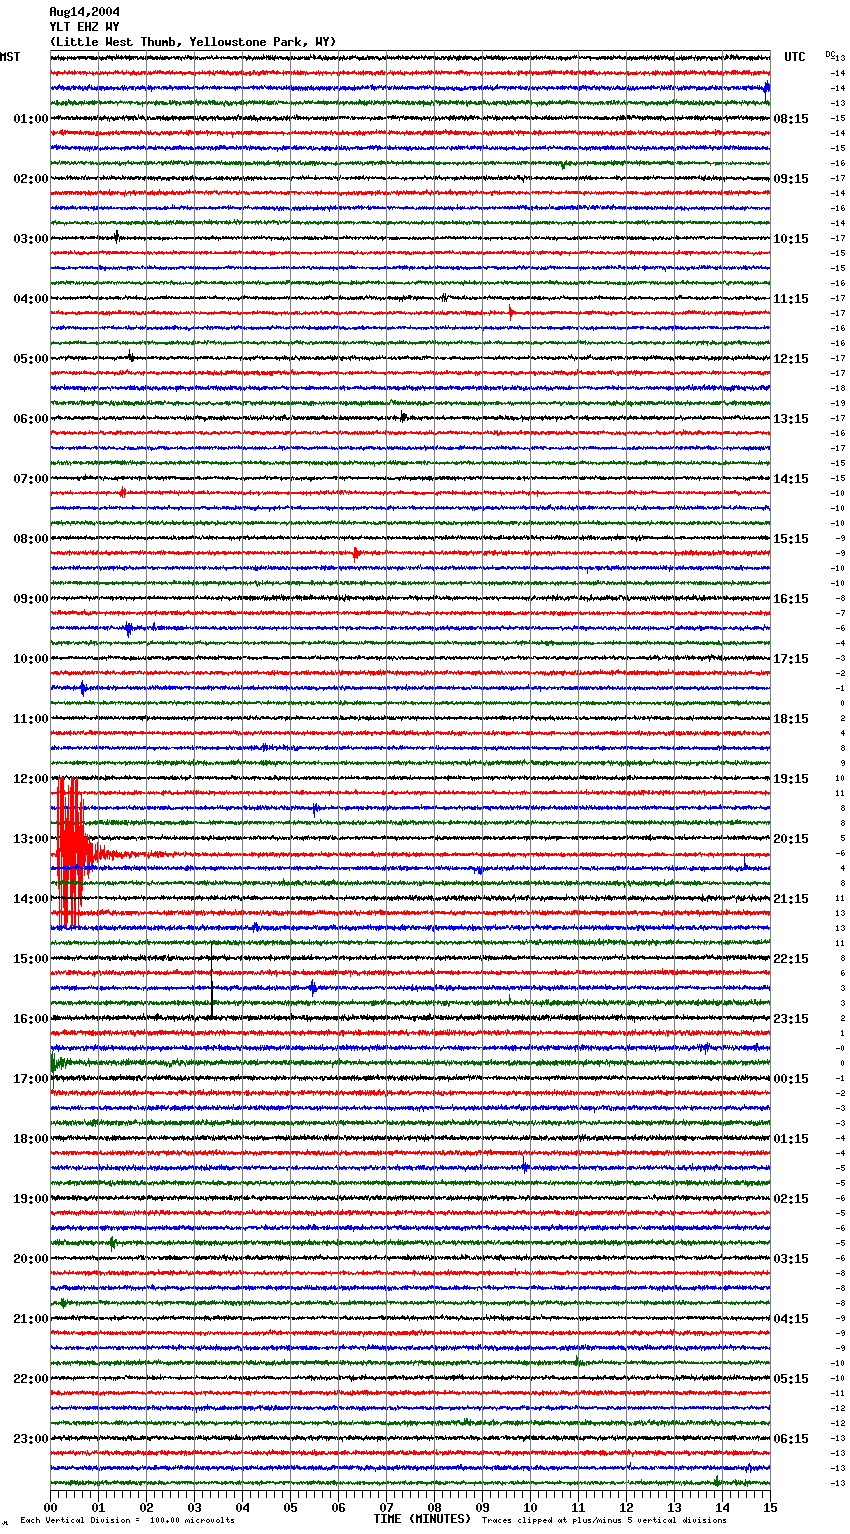The width and height of the screenshot is (850, 1534).
Task: Click the 14:15 UTC time label
Action: (791, 479)
